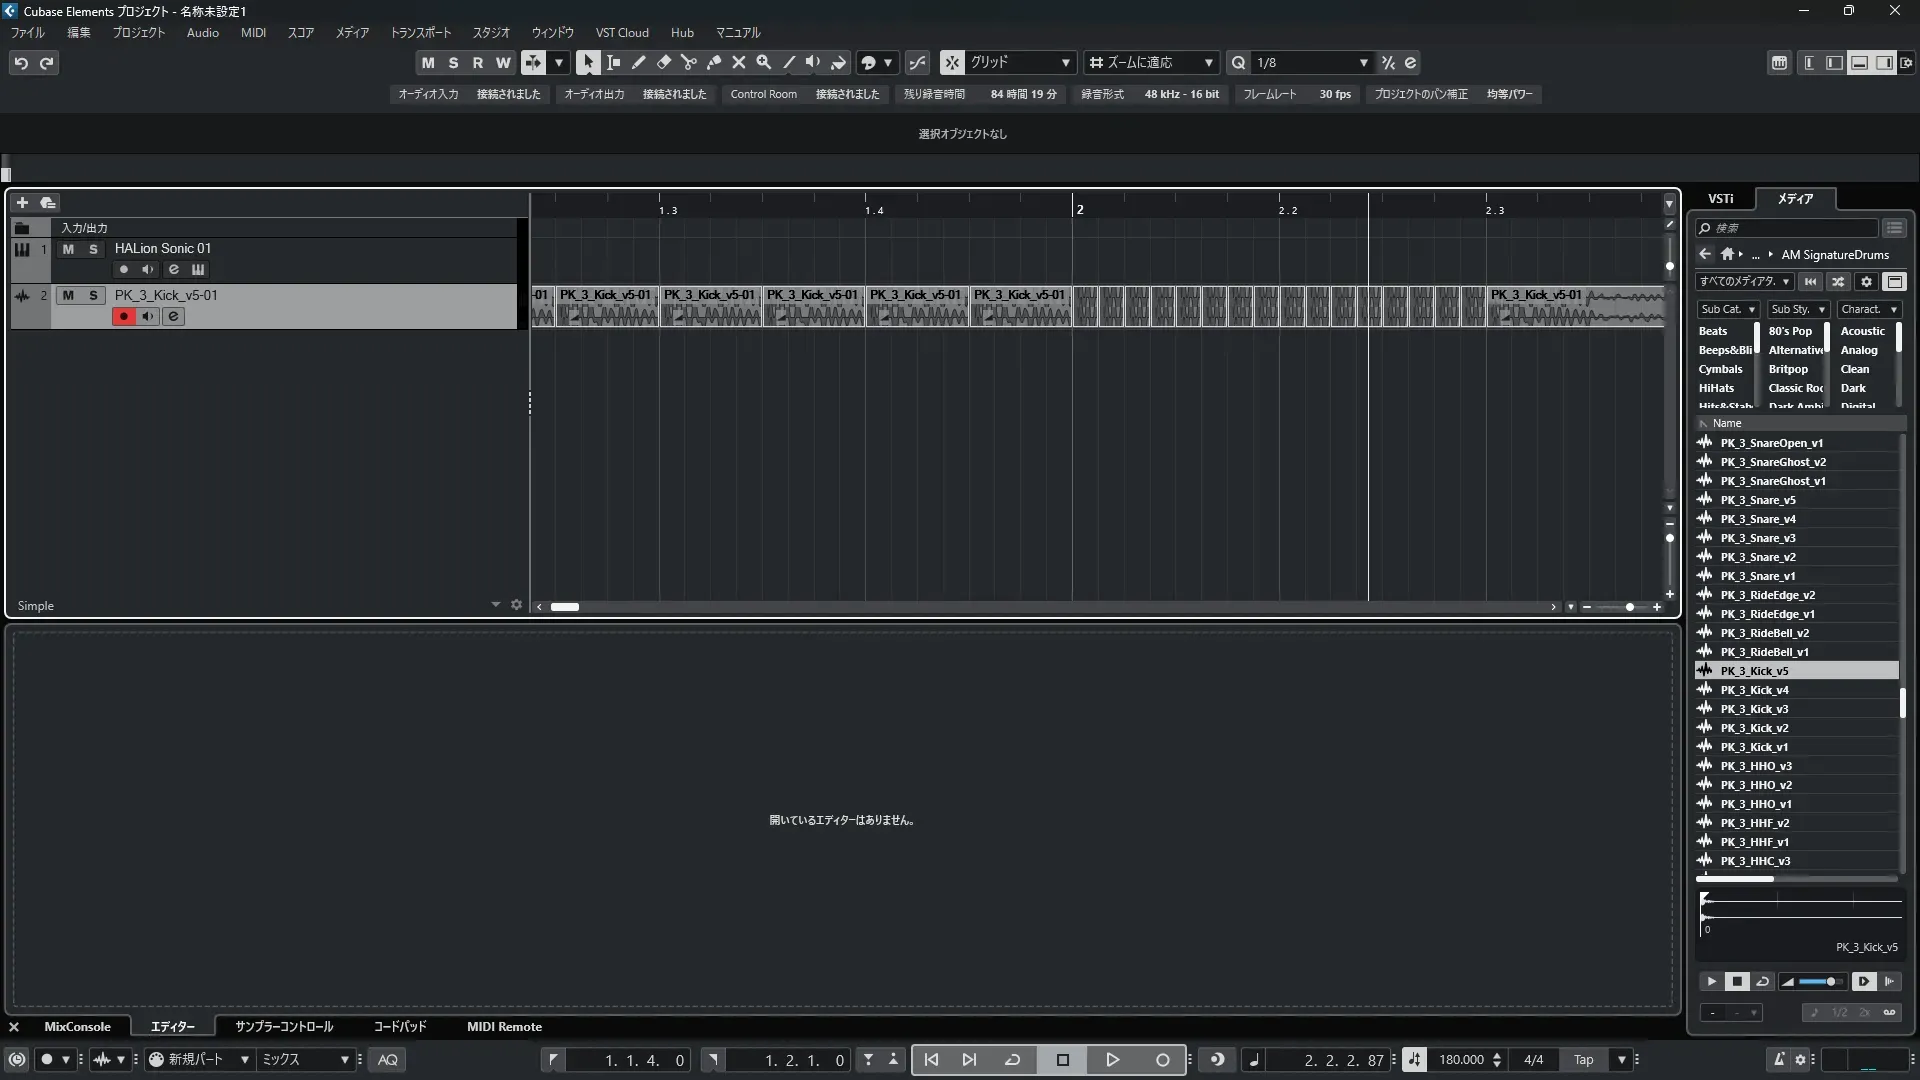1920x1080 pixels.
Task: Select the Scissors split tool
Action: tap(688, 62)
